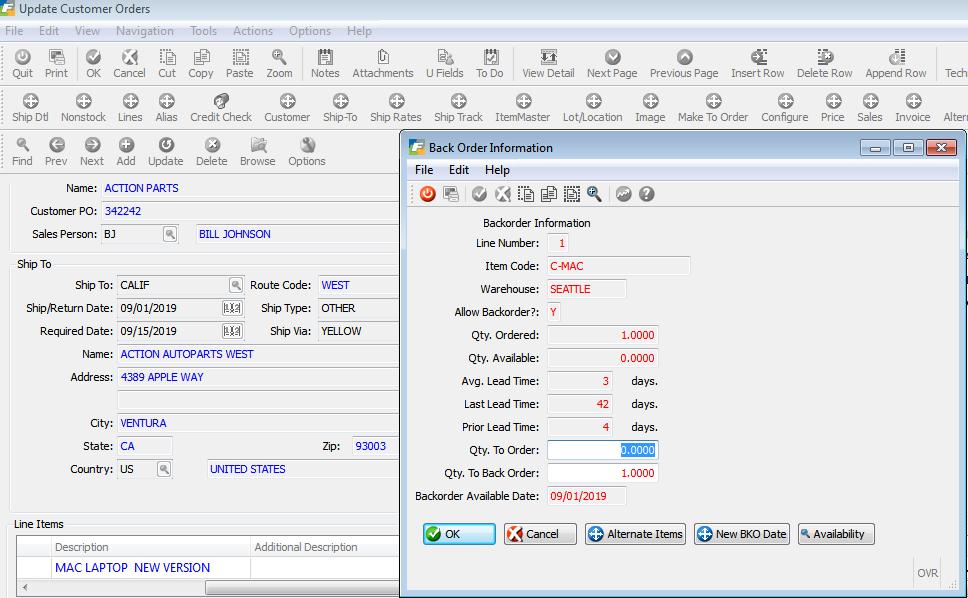Open the Required Date calendar picker

pos(232,331)
